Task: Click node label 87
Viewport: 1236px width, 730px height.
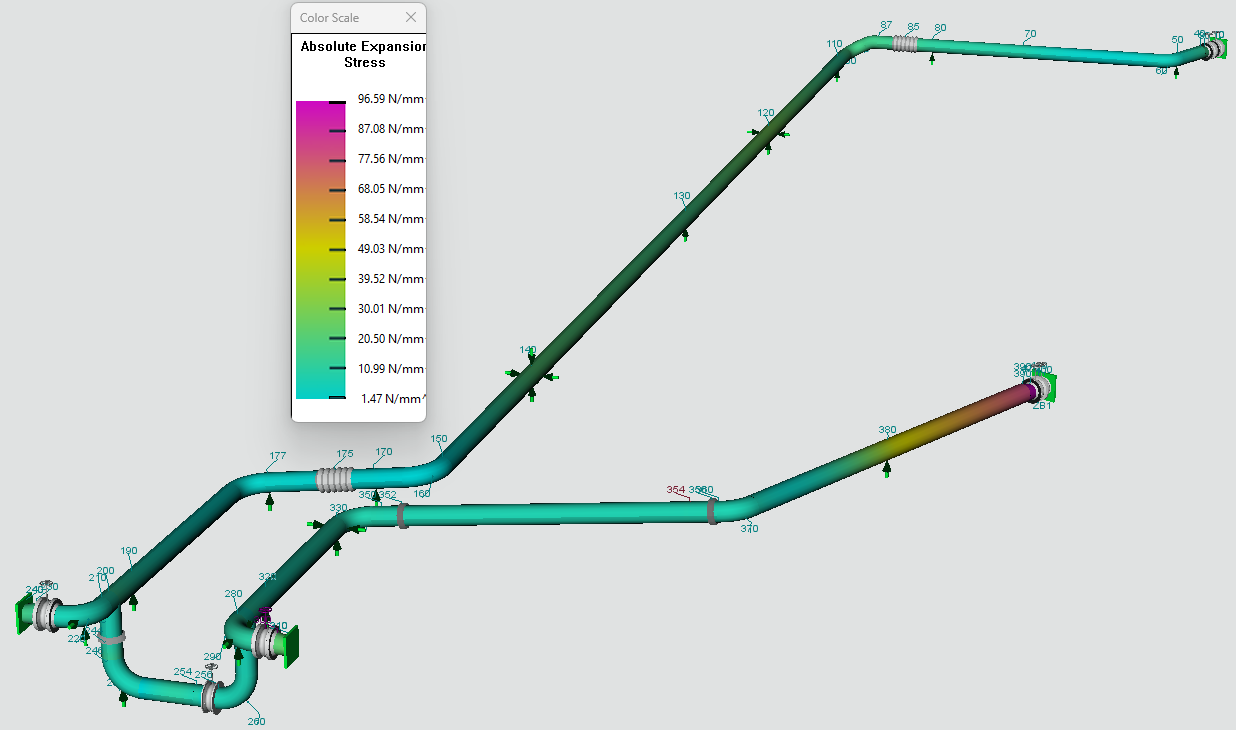Action: click(886, 25)
